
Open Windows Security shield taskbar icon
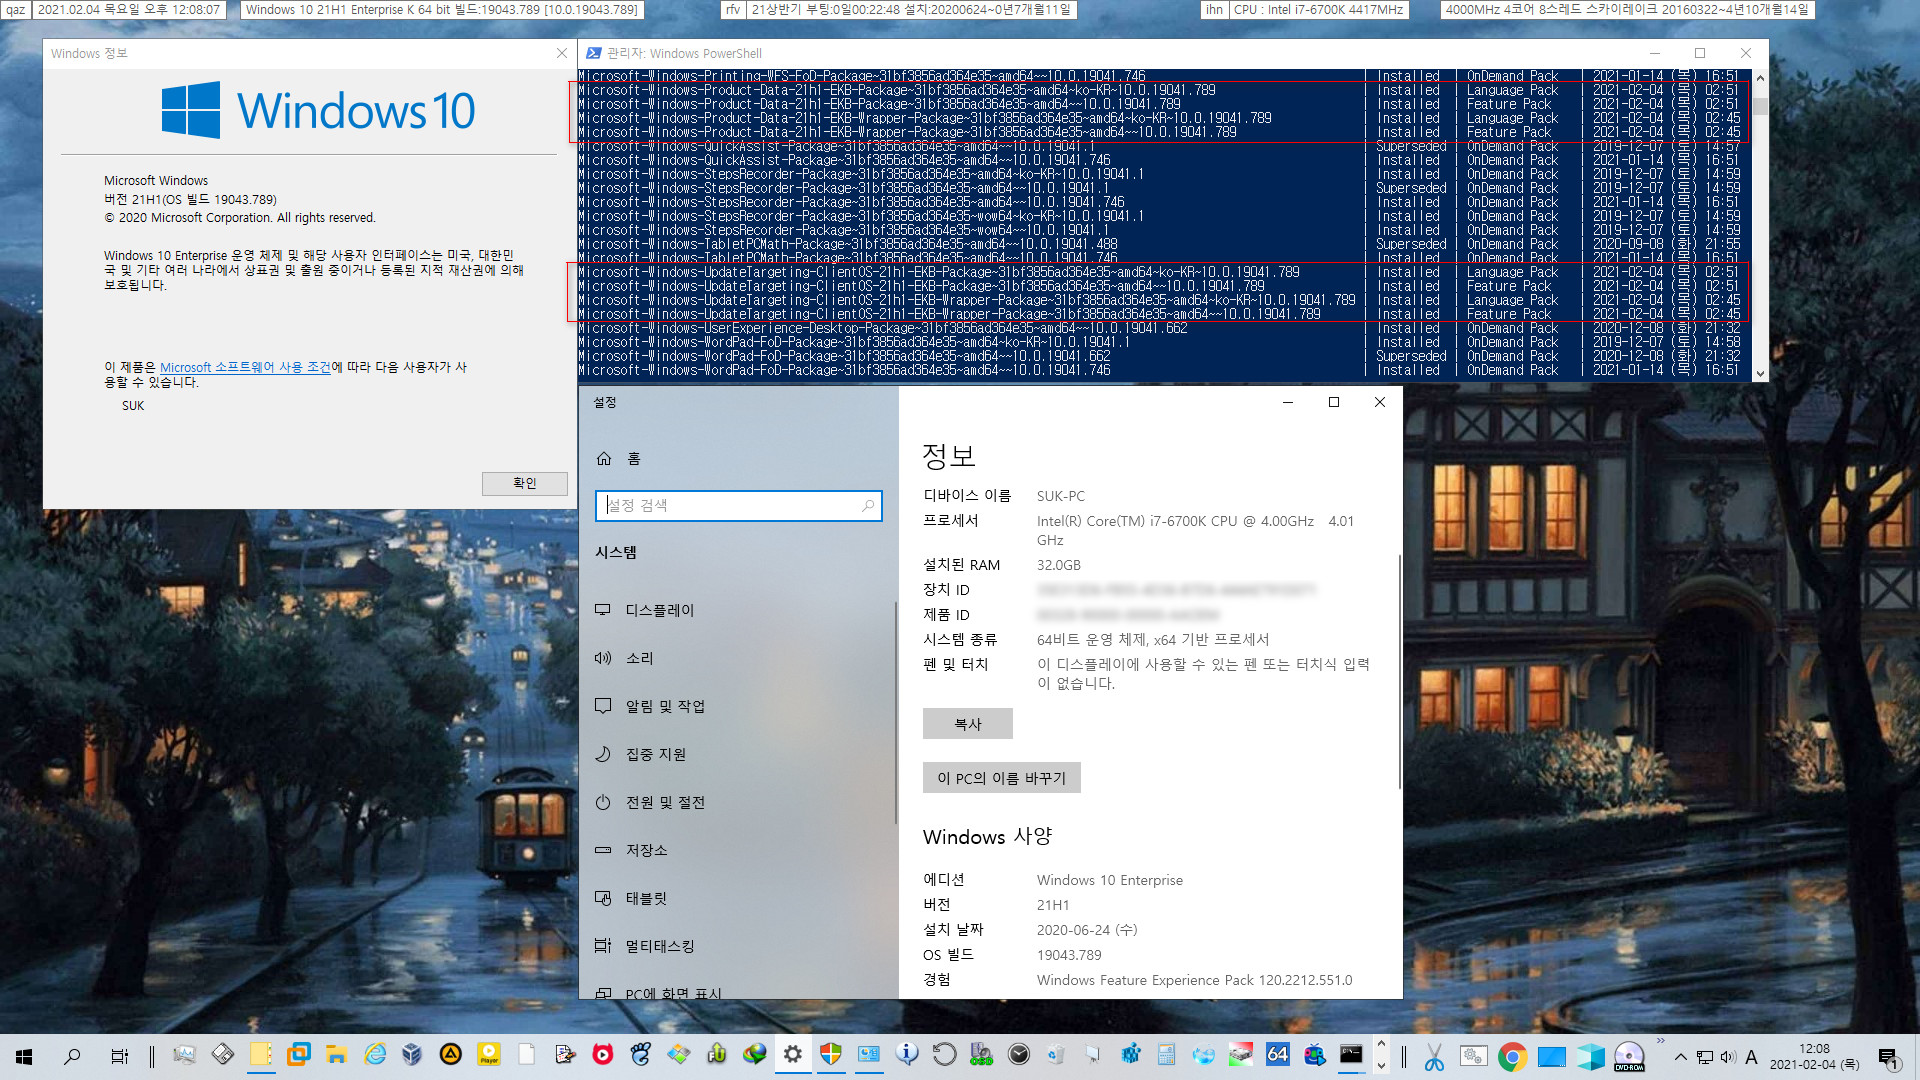click(x=830, y=1055)
